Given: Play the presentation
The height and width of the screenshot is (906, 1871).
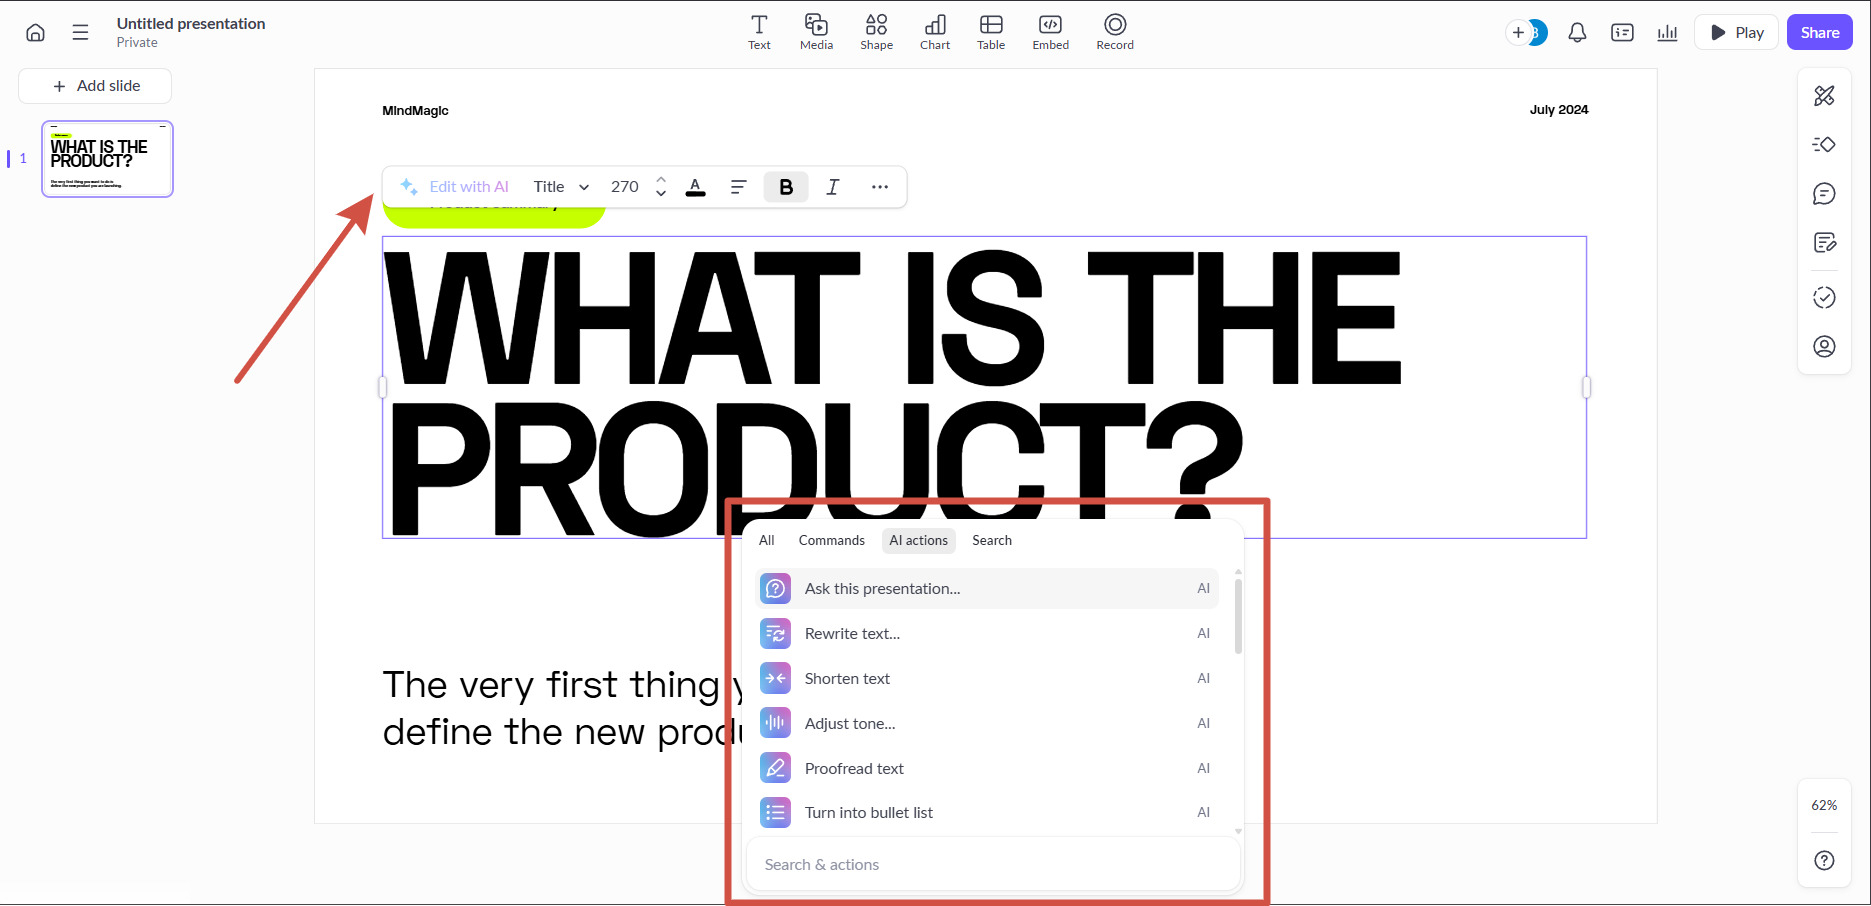Looking at the screenshot, I should (1736, 32).
